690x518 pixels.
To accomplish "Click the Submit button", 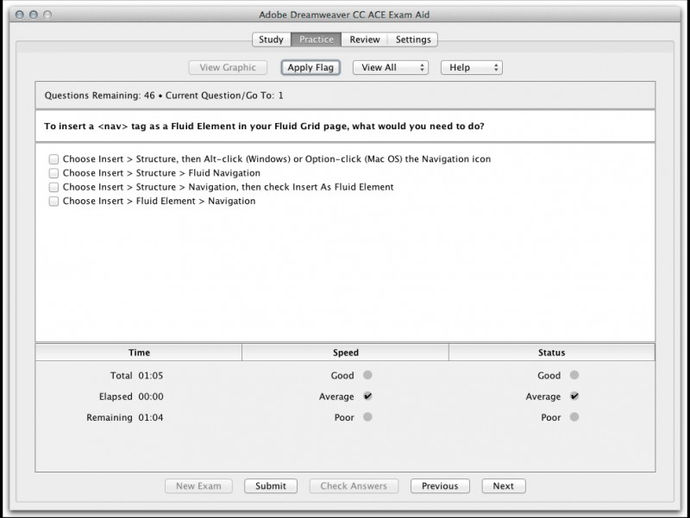I will coord(271,486).
